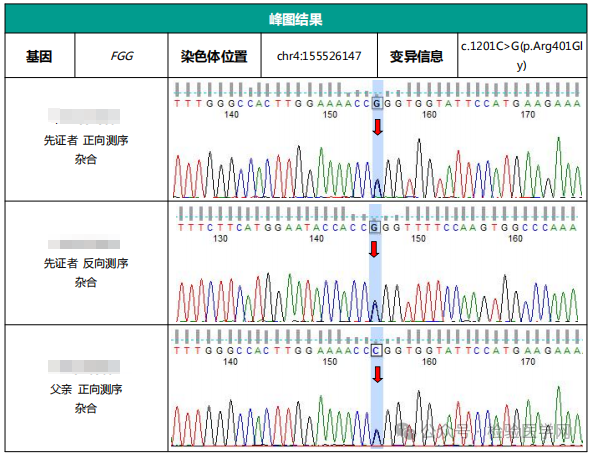This screenshot has width=590, height=455.
Task: Click the 峰图结果 header bar
Action: point(295,19)
